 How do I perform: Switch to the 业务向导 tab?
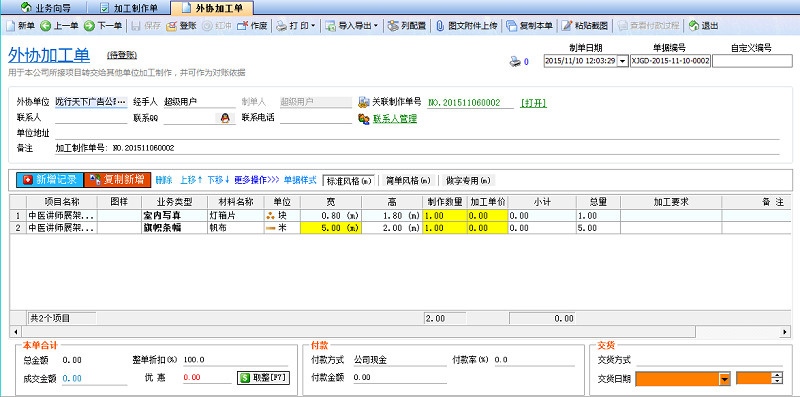[x=46, y=8]
